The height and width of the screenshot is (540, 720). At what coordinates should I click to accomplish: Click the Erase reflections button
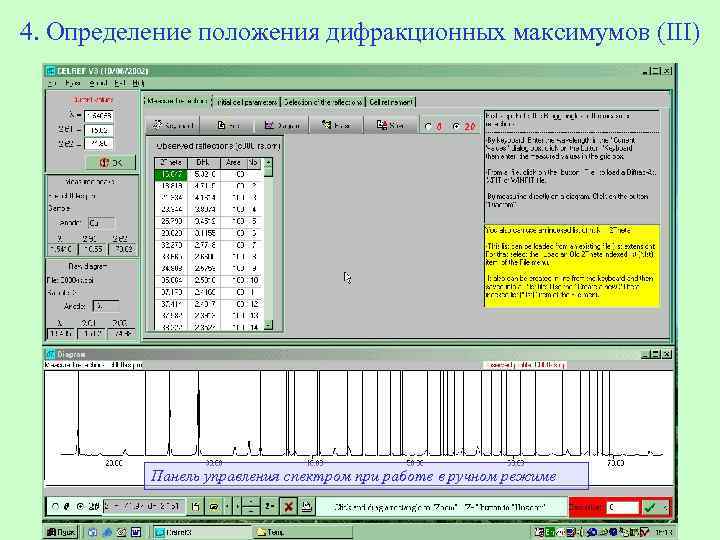pos(336,124)
